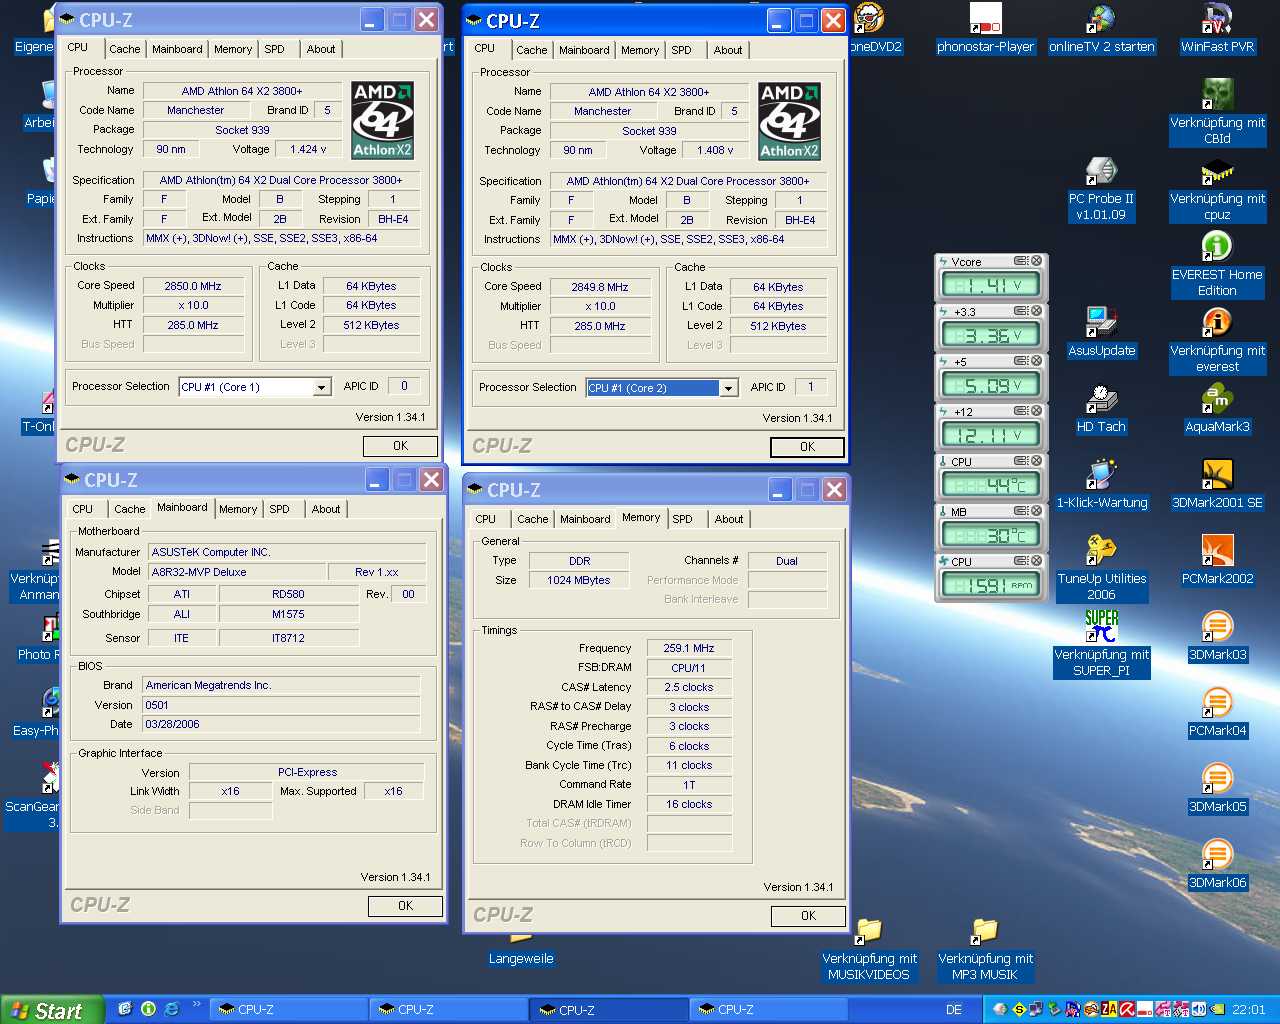This screenshot has width=1280, height=1024.
Task: Switch to Cache tab in Mainboard CPU-Z window
Action: click(x=129, y=509)
